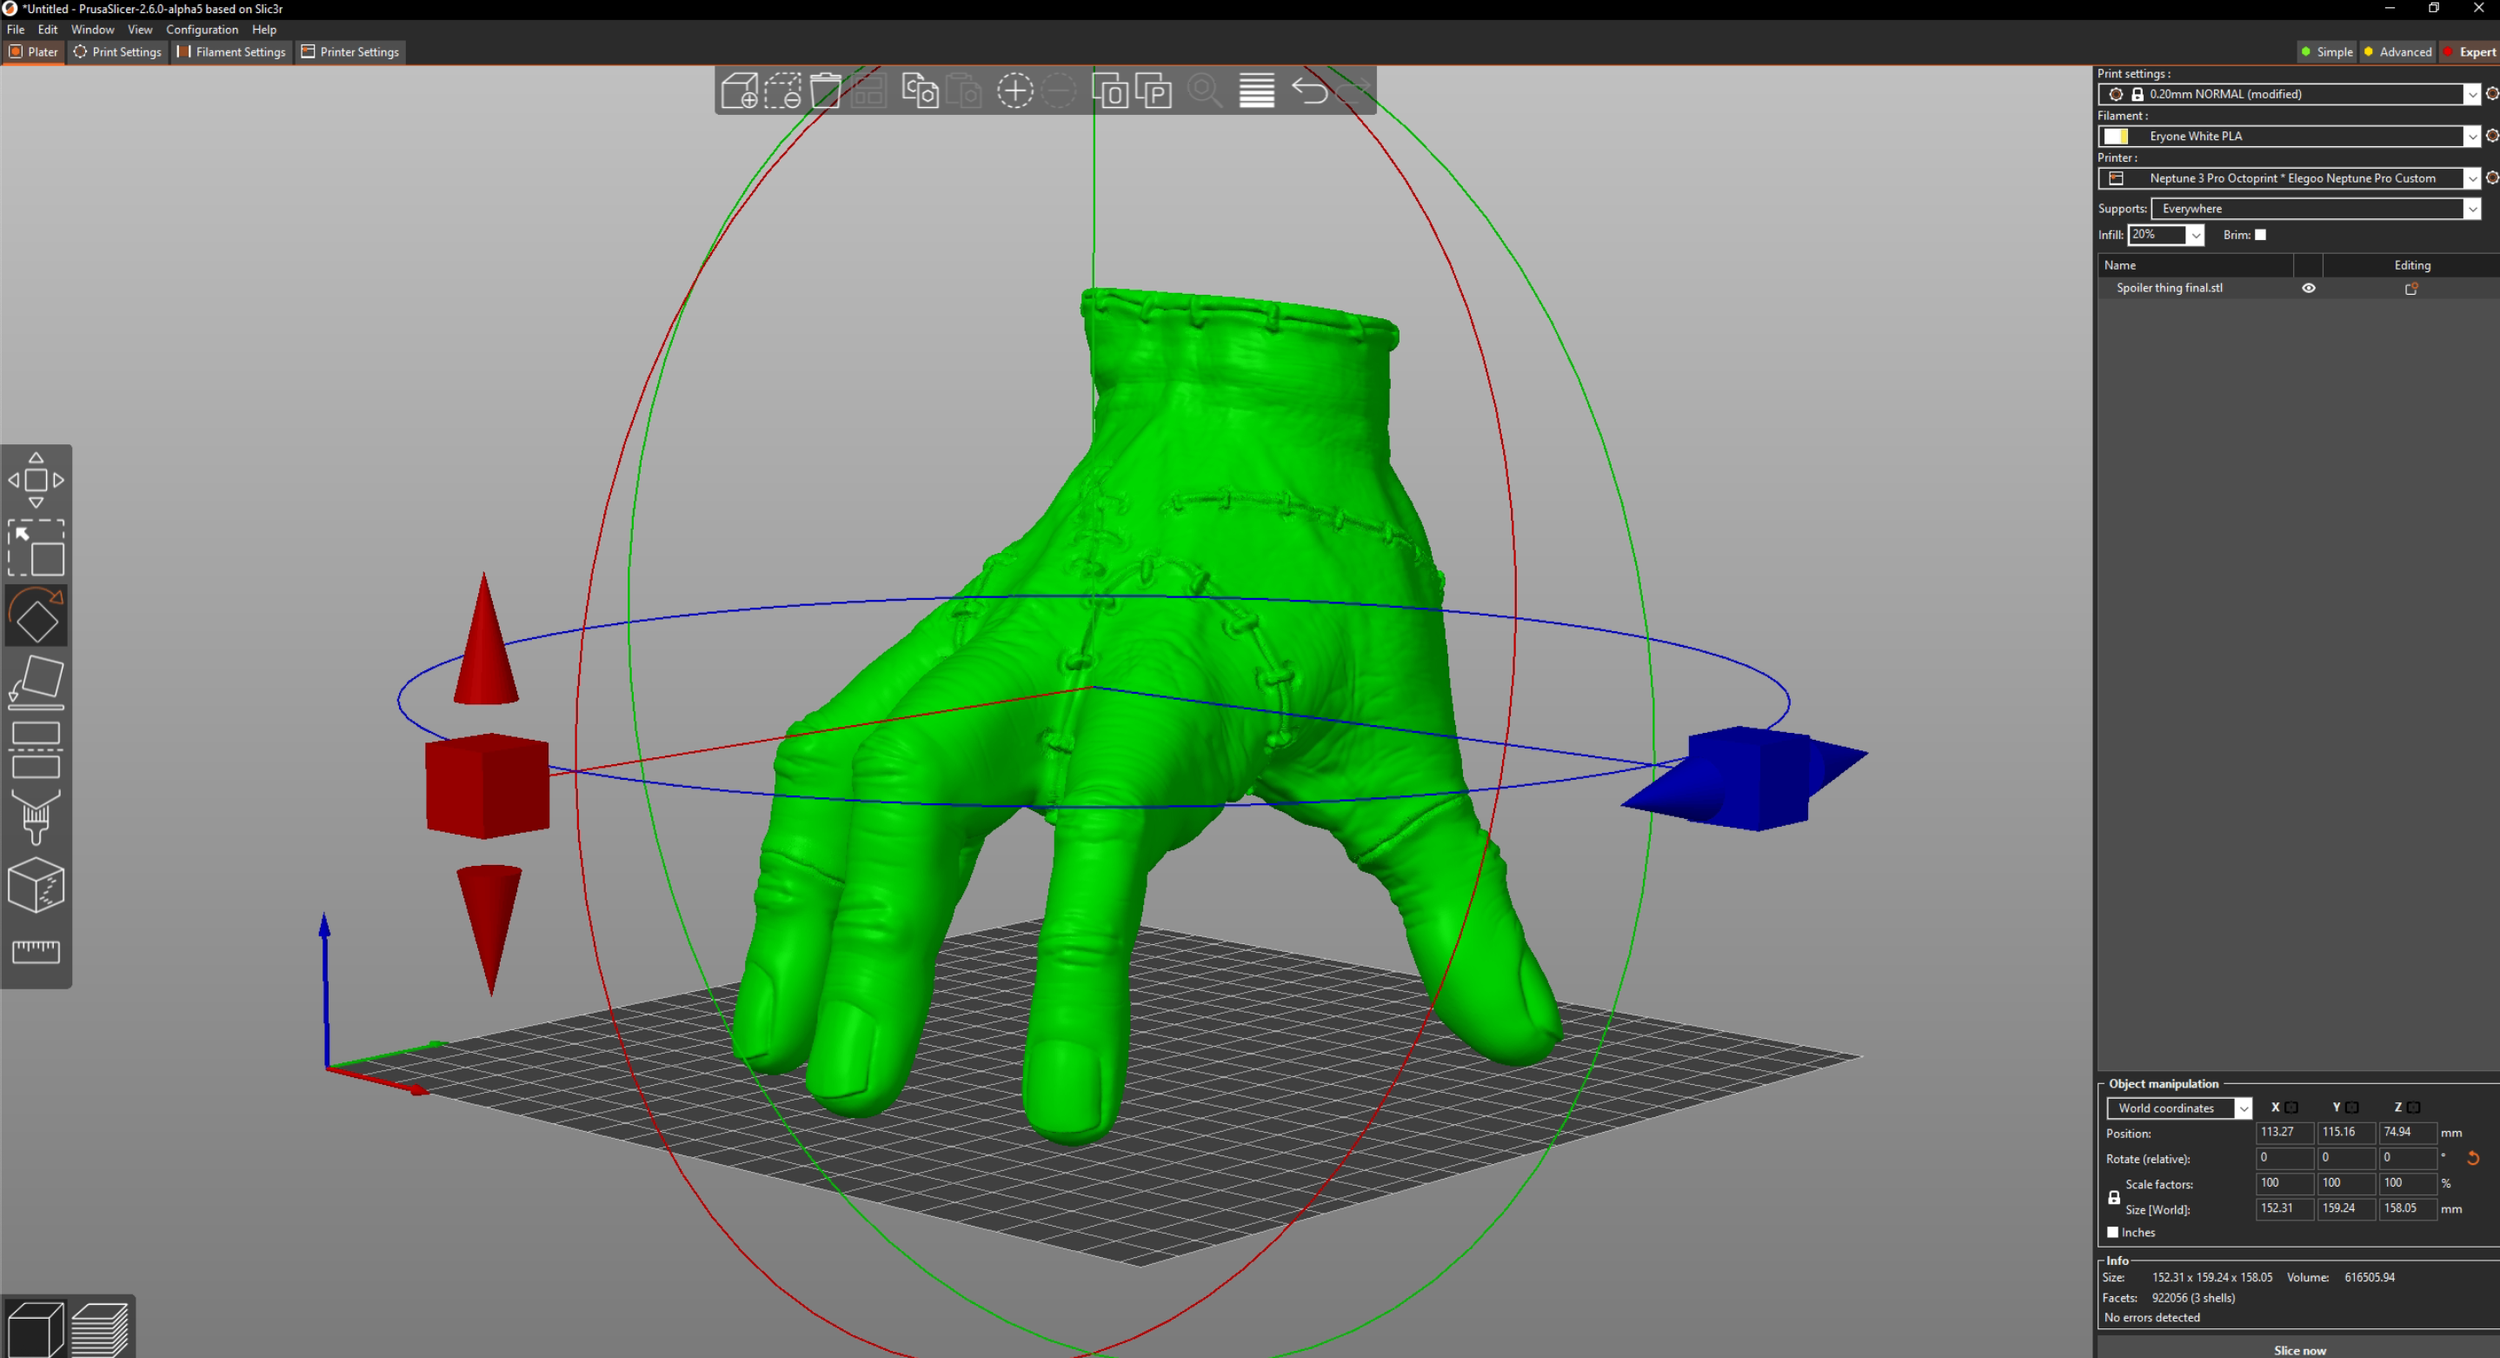Switch to sliced layers preview

click(100, 1329)
